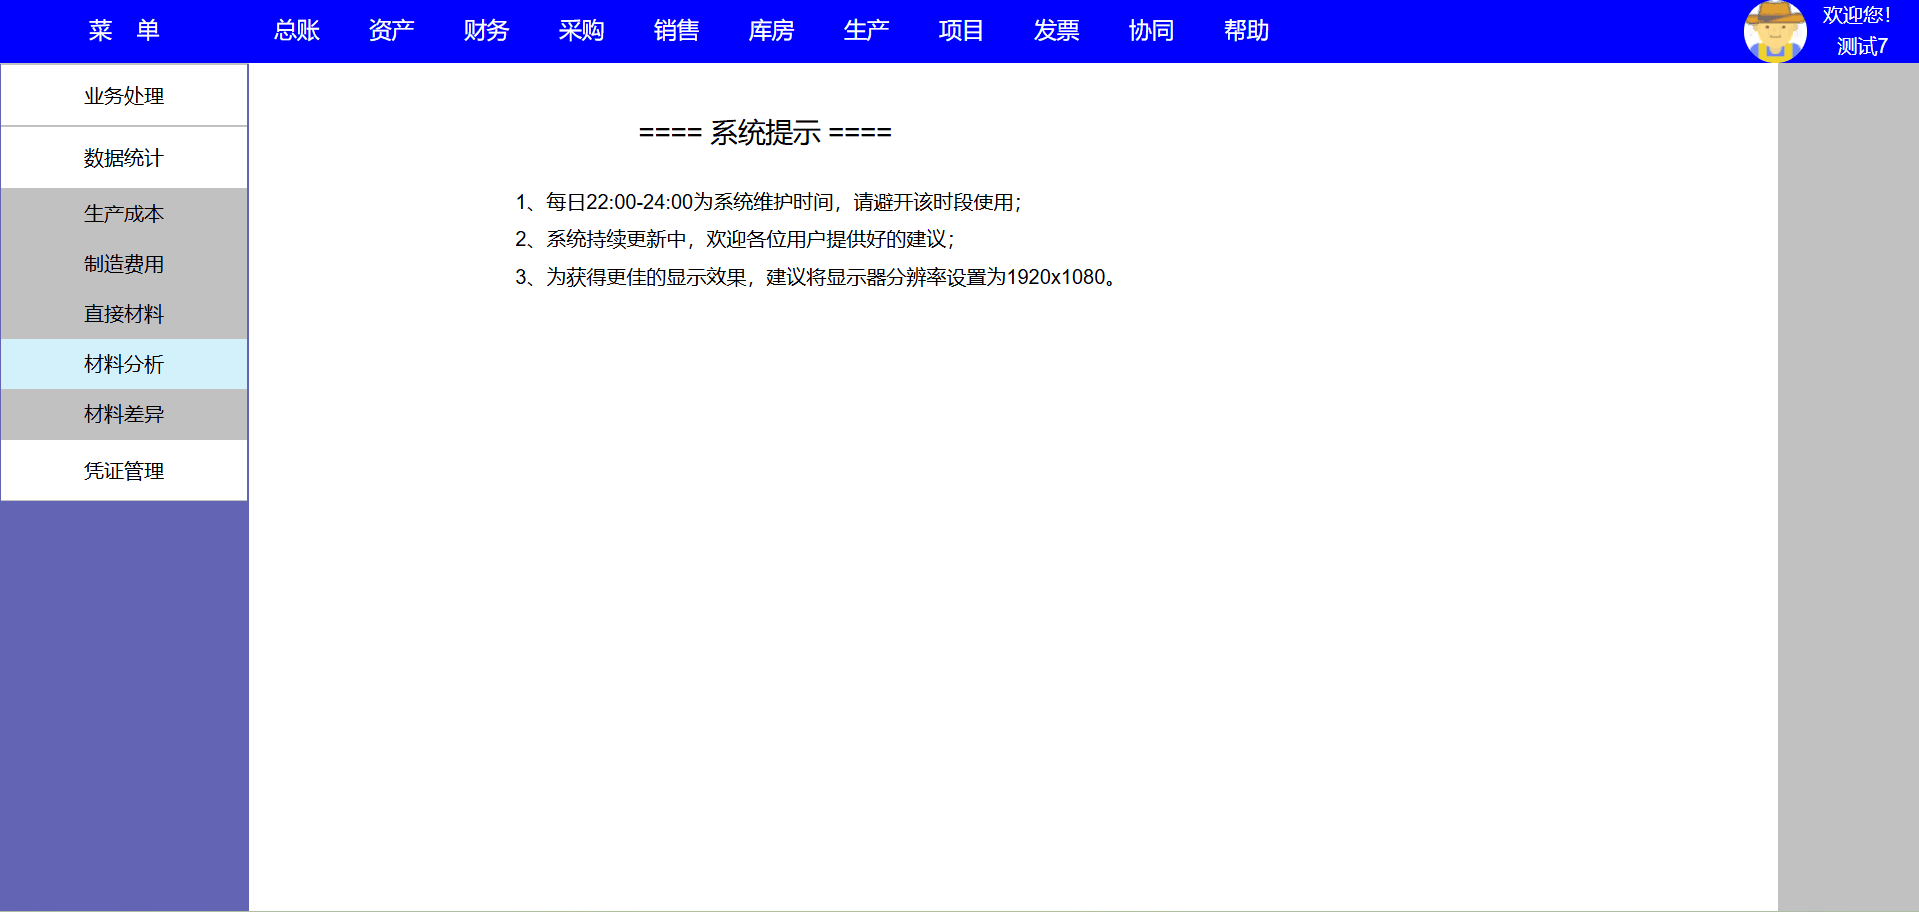Screen dimensions: 1919x912
Task: Open 材料差异 in the sidebar
Action: [x=124, y=414]
